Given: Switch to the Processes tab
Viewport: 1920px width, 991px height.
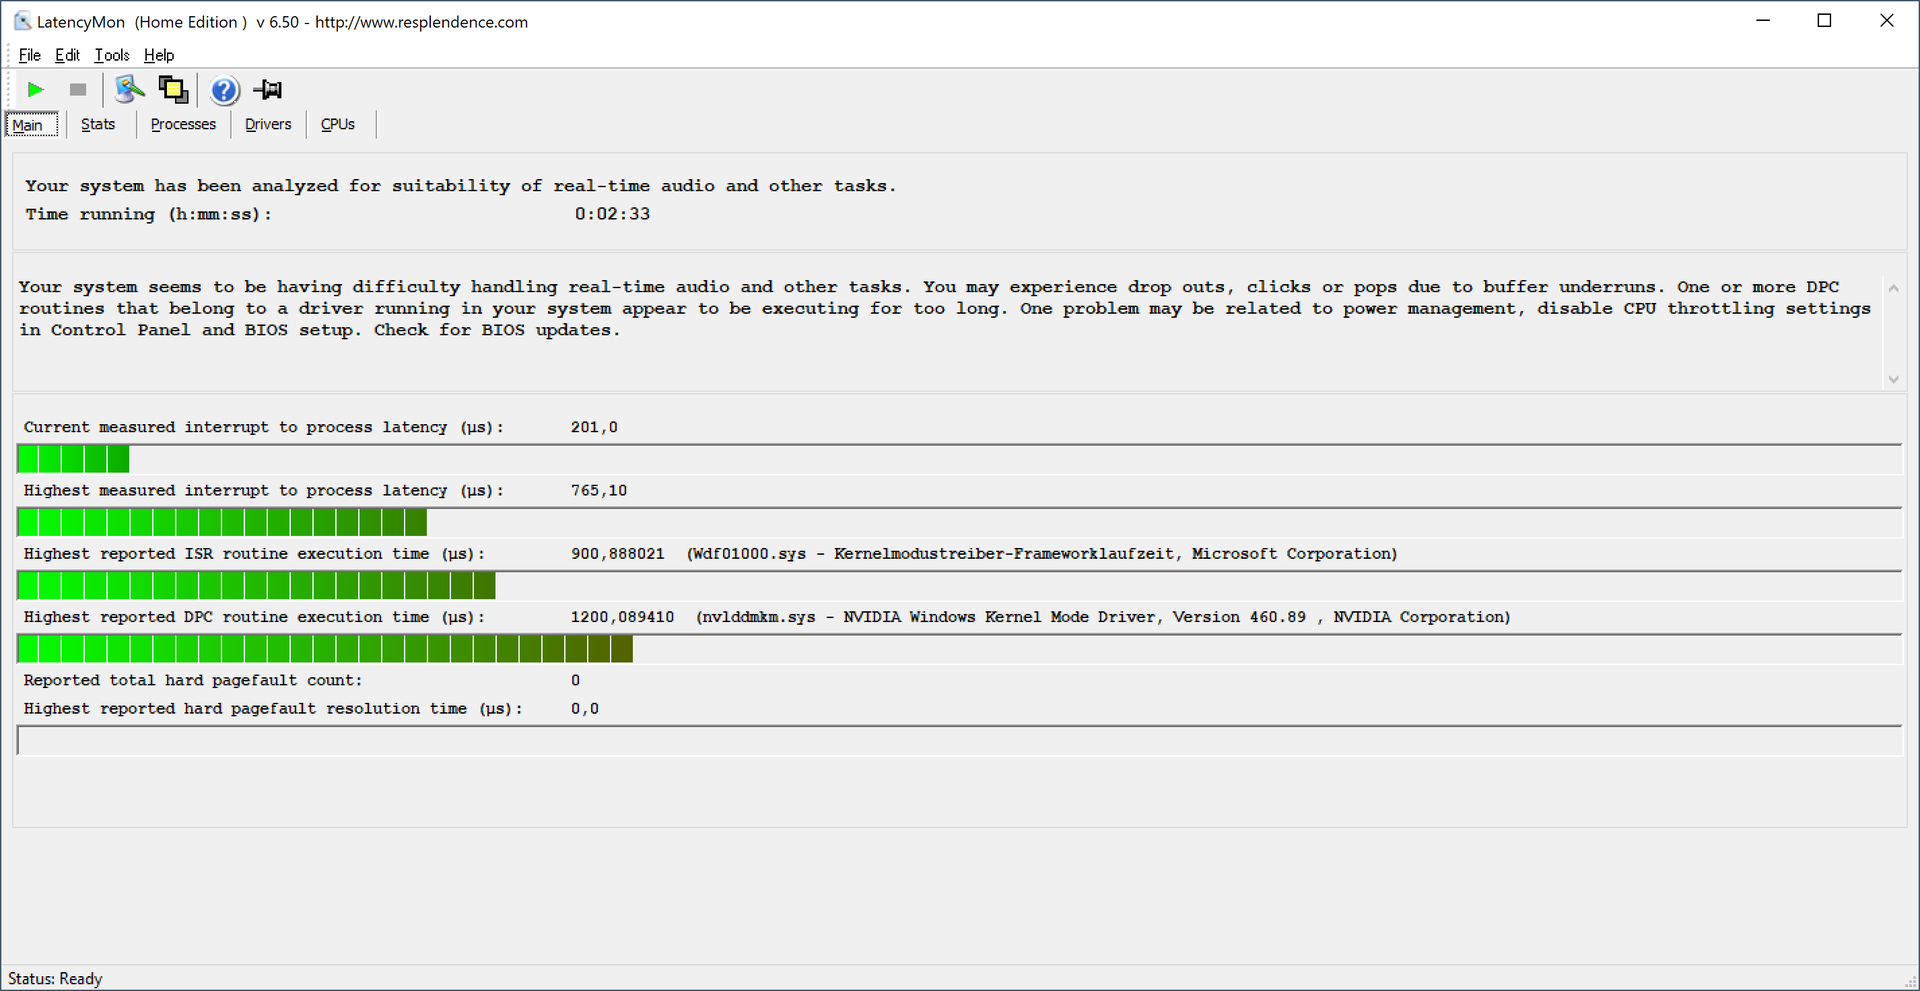Looking at the screenshot, I should click(183, 124).
